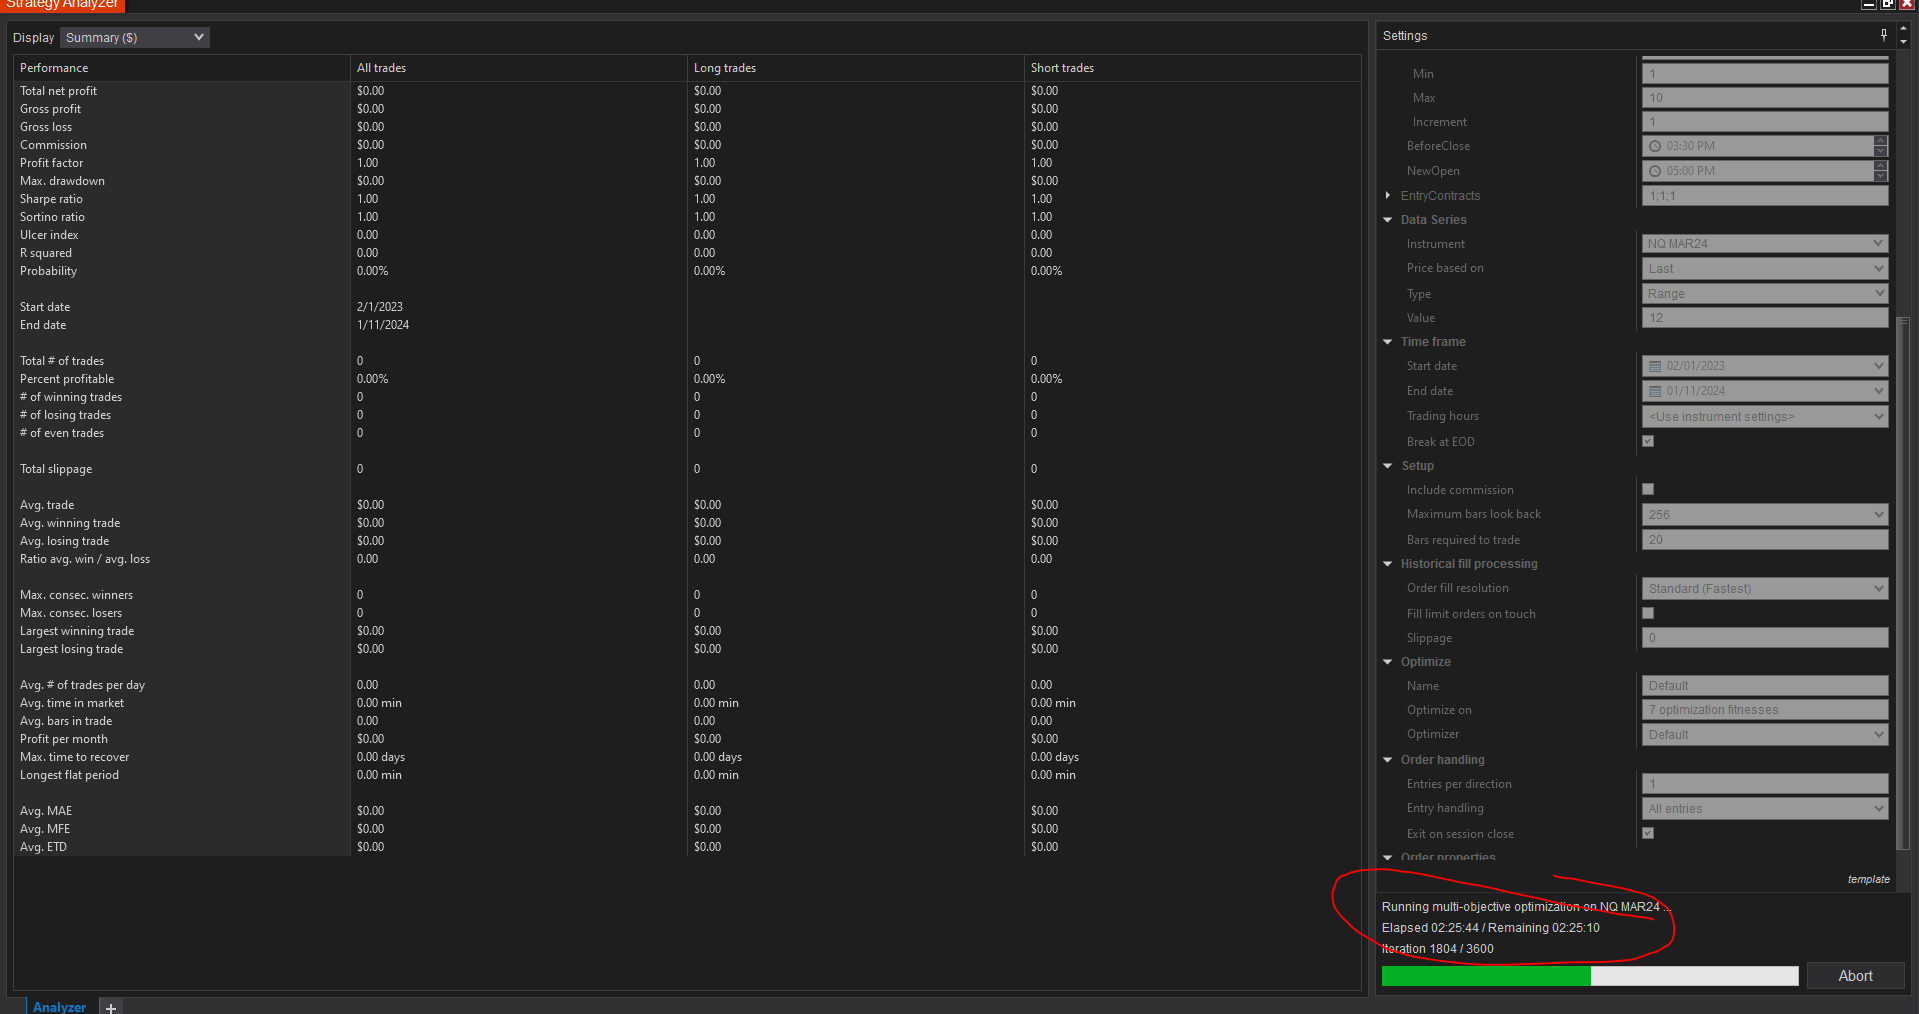
Task: Select the Avg. MAE row label
Action: (x=46, y=811)
